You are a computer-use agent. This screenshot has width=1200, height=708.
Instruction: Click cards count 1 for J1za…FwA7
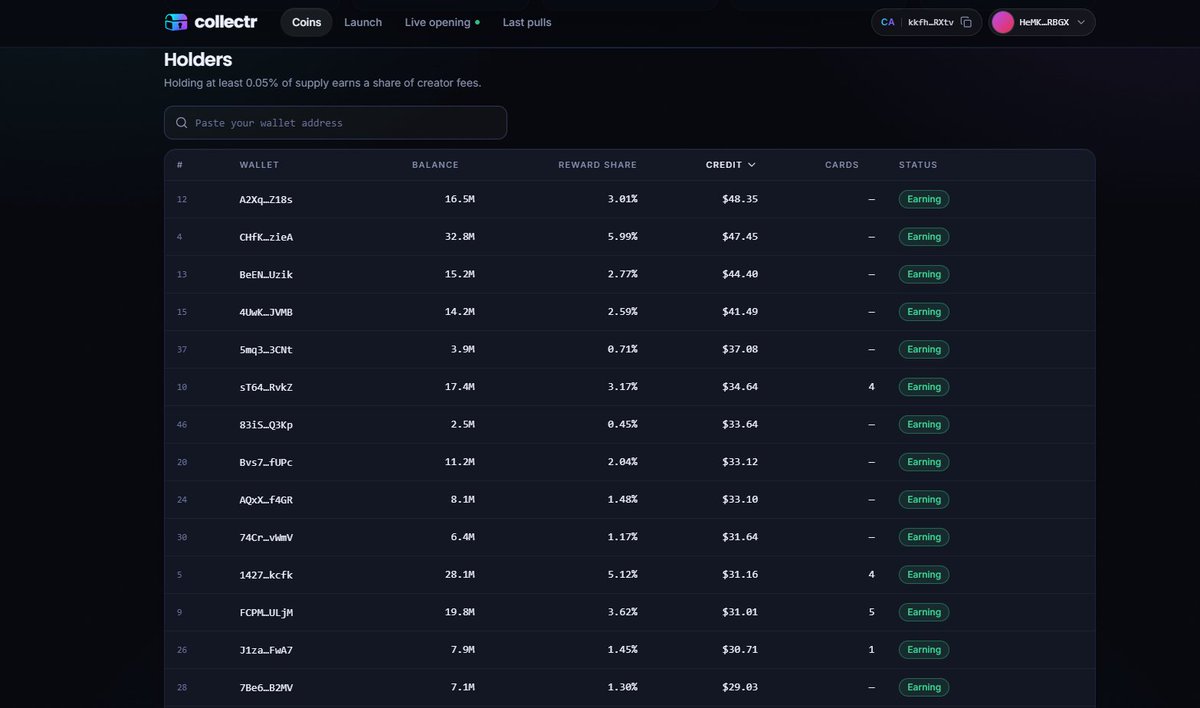[x=871, y=650]
